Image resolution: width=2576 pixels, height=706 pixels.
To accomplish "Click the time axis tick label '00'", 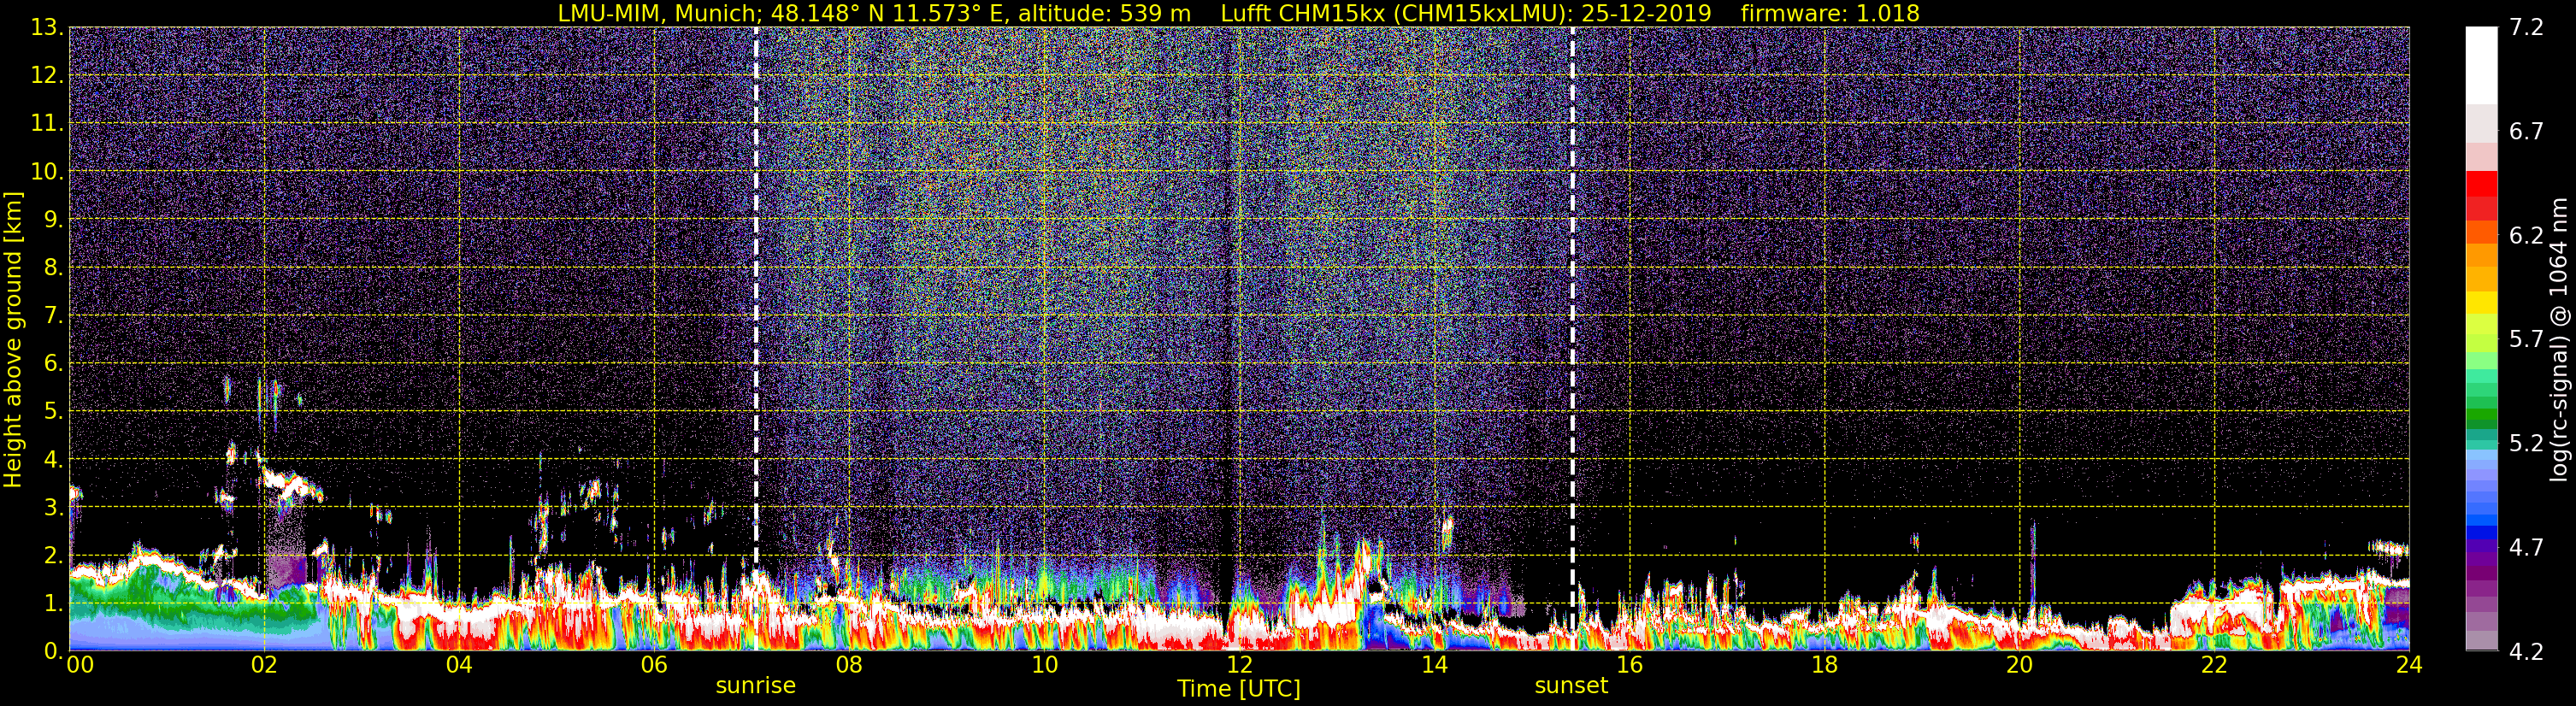I will pos(80,665).
